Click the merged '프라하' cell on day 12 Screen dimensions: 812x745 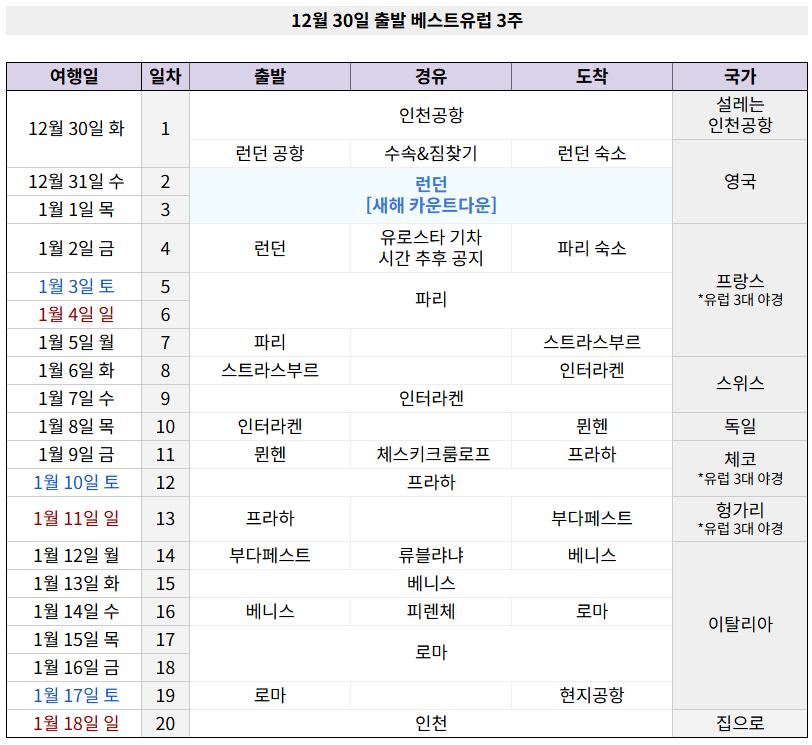pyautogui.click(x=431, y=483)
